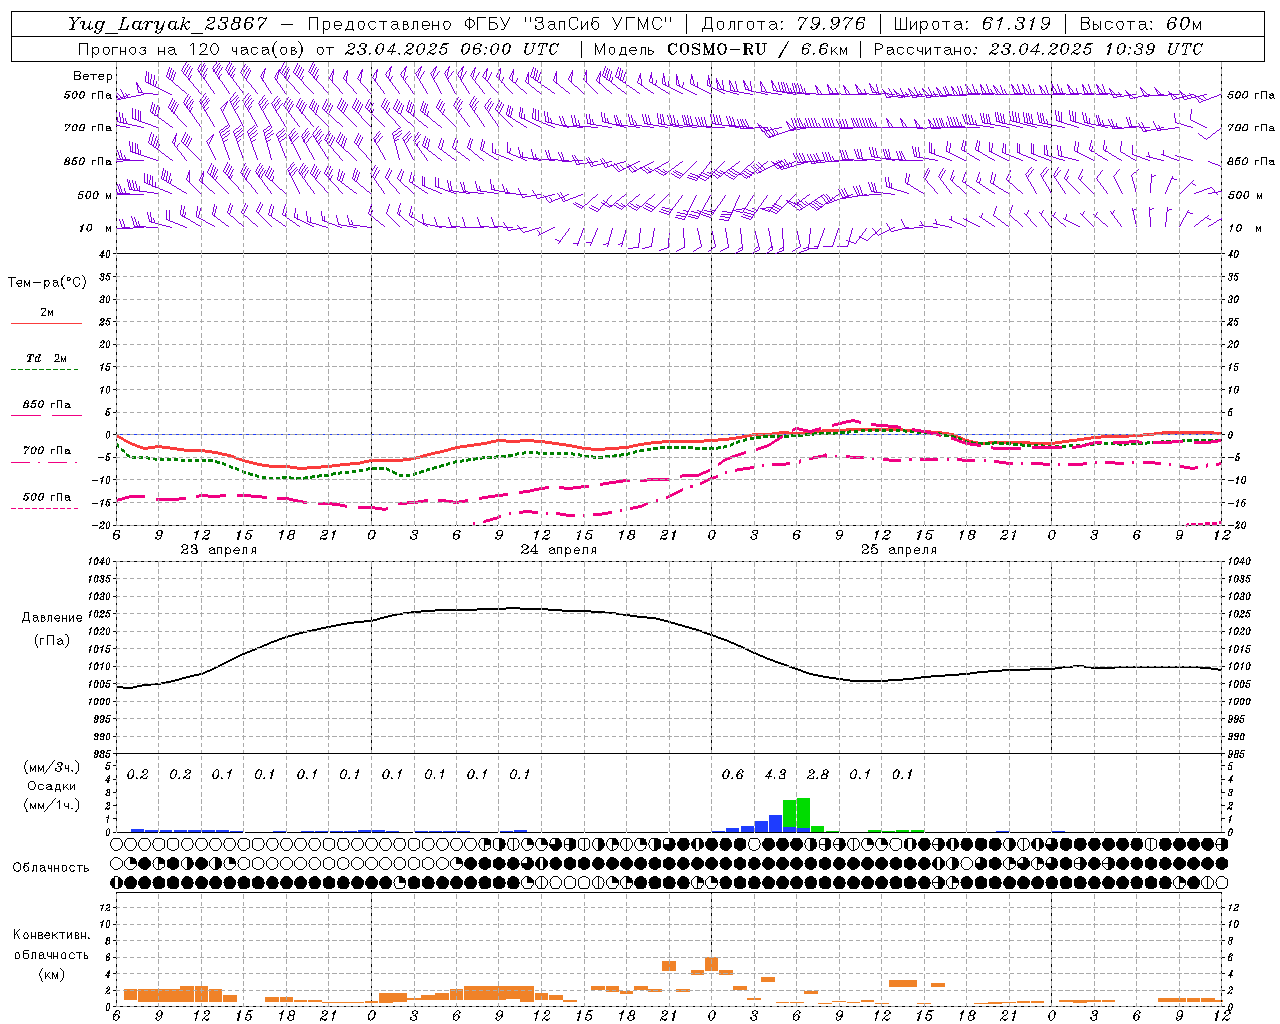Click the tallest green precipitation bar

(803, 812)
